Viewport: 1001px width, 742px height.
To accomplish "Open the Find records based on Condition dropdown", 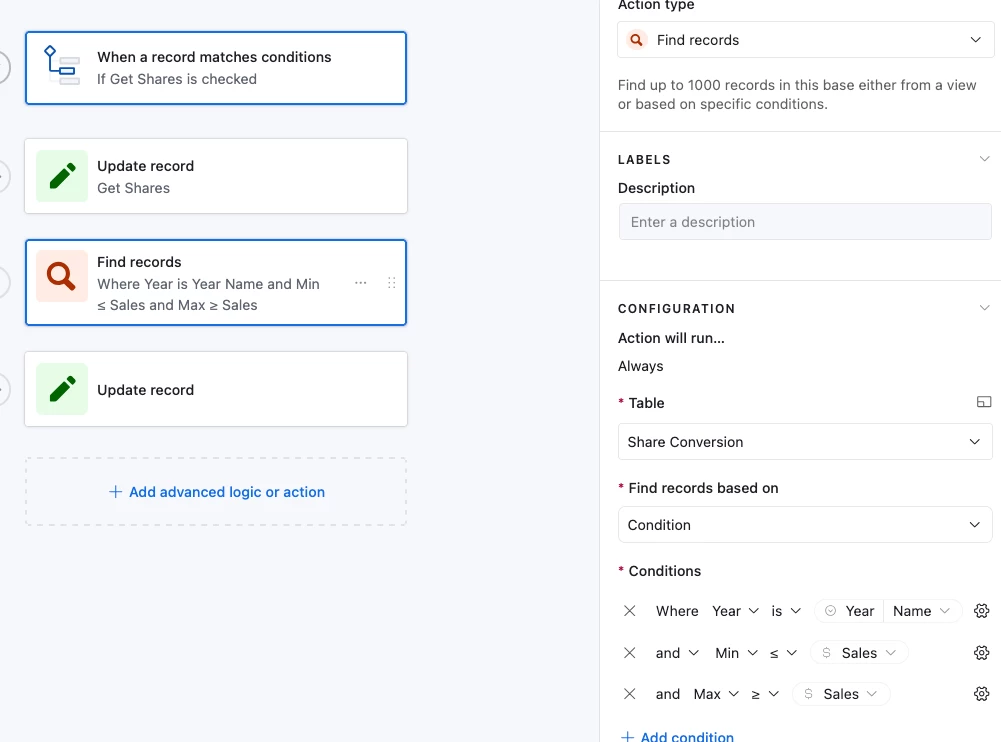I will click(805, 525).
